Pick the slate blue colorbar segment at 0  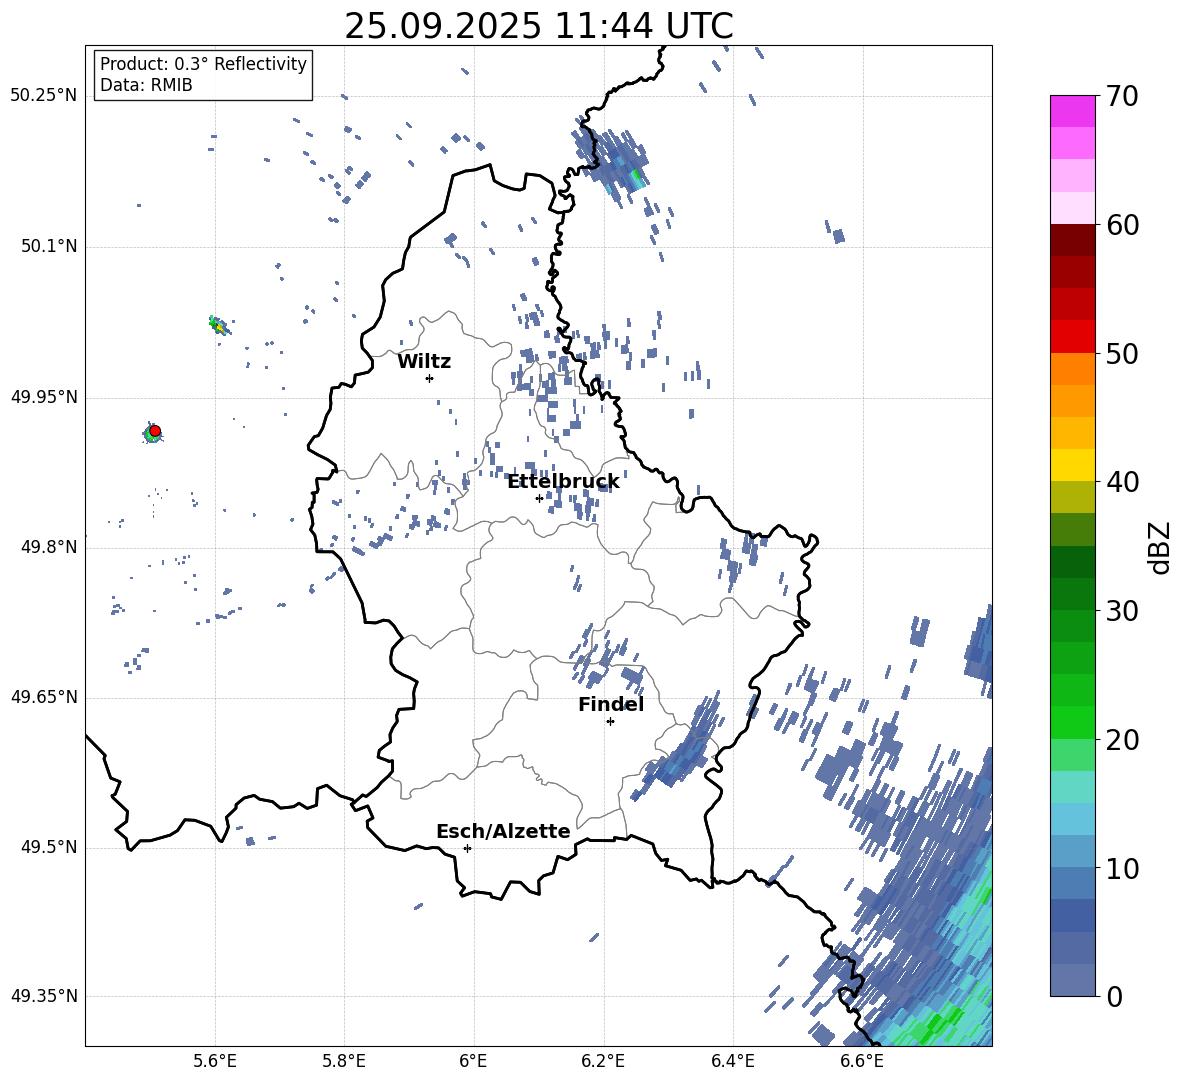point(1072,980)
